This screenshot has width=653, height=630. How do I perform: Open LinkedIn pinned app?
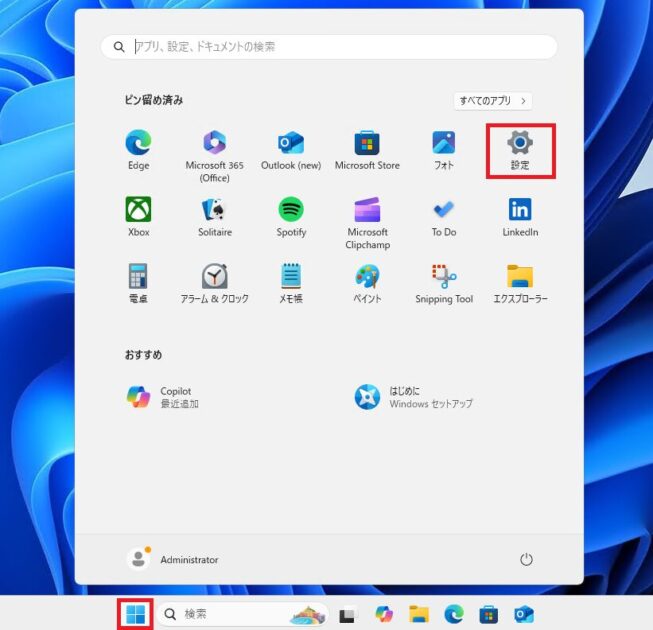[520, 217]
